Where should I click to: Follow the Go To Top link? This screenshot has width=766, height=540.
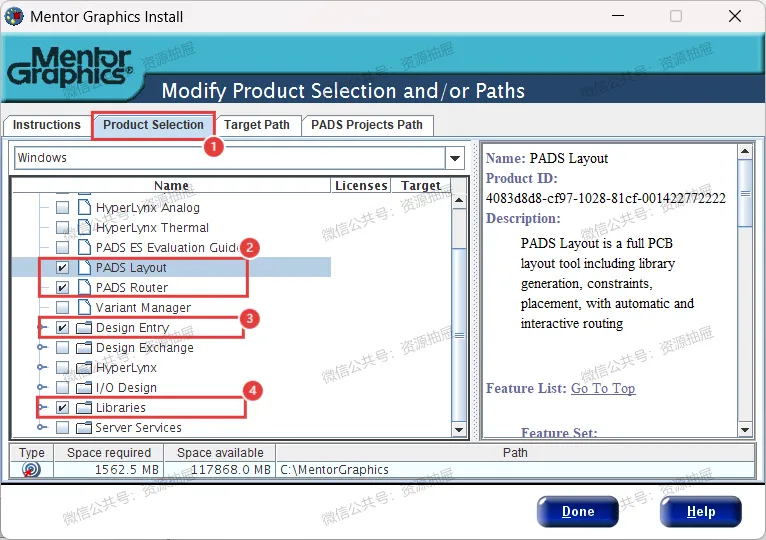point(603,388)
